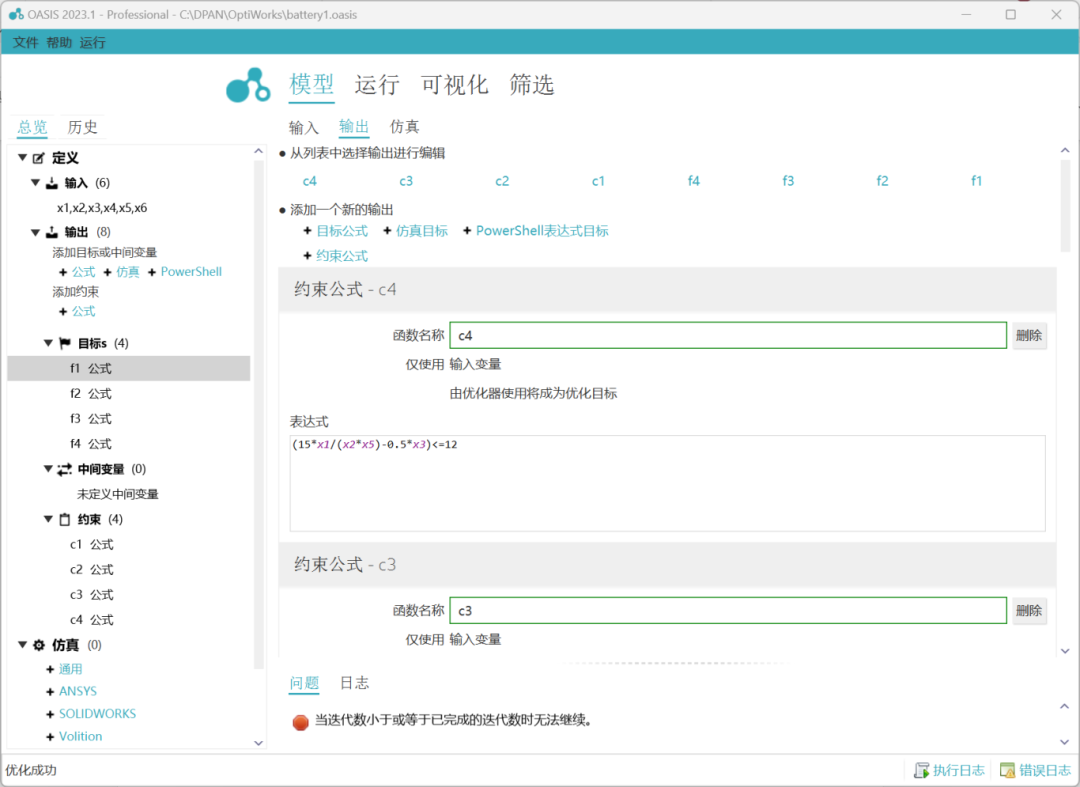Click plus icon before PowerShell表达式目标
Screen dimensions: 1080x787
[x=467, y=231]
